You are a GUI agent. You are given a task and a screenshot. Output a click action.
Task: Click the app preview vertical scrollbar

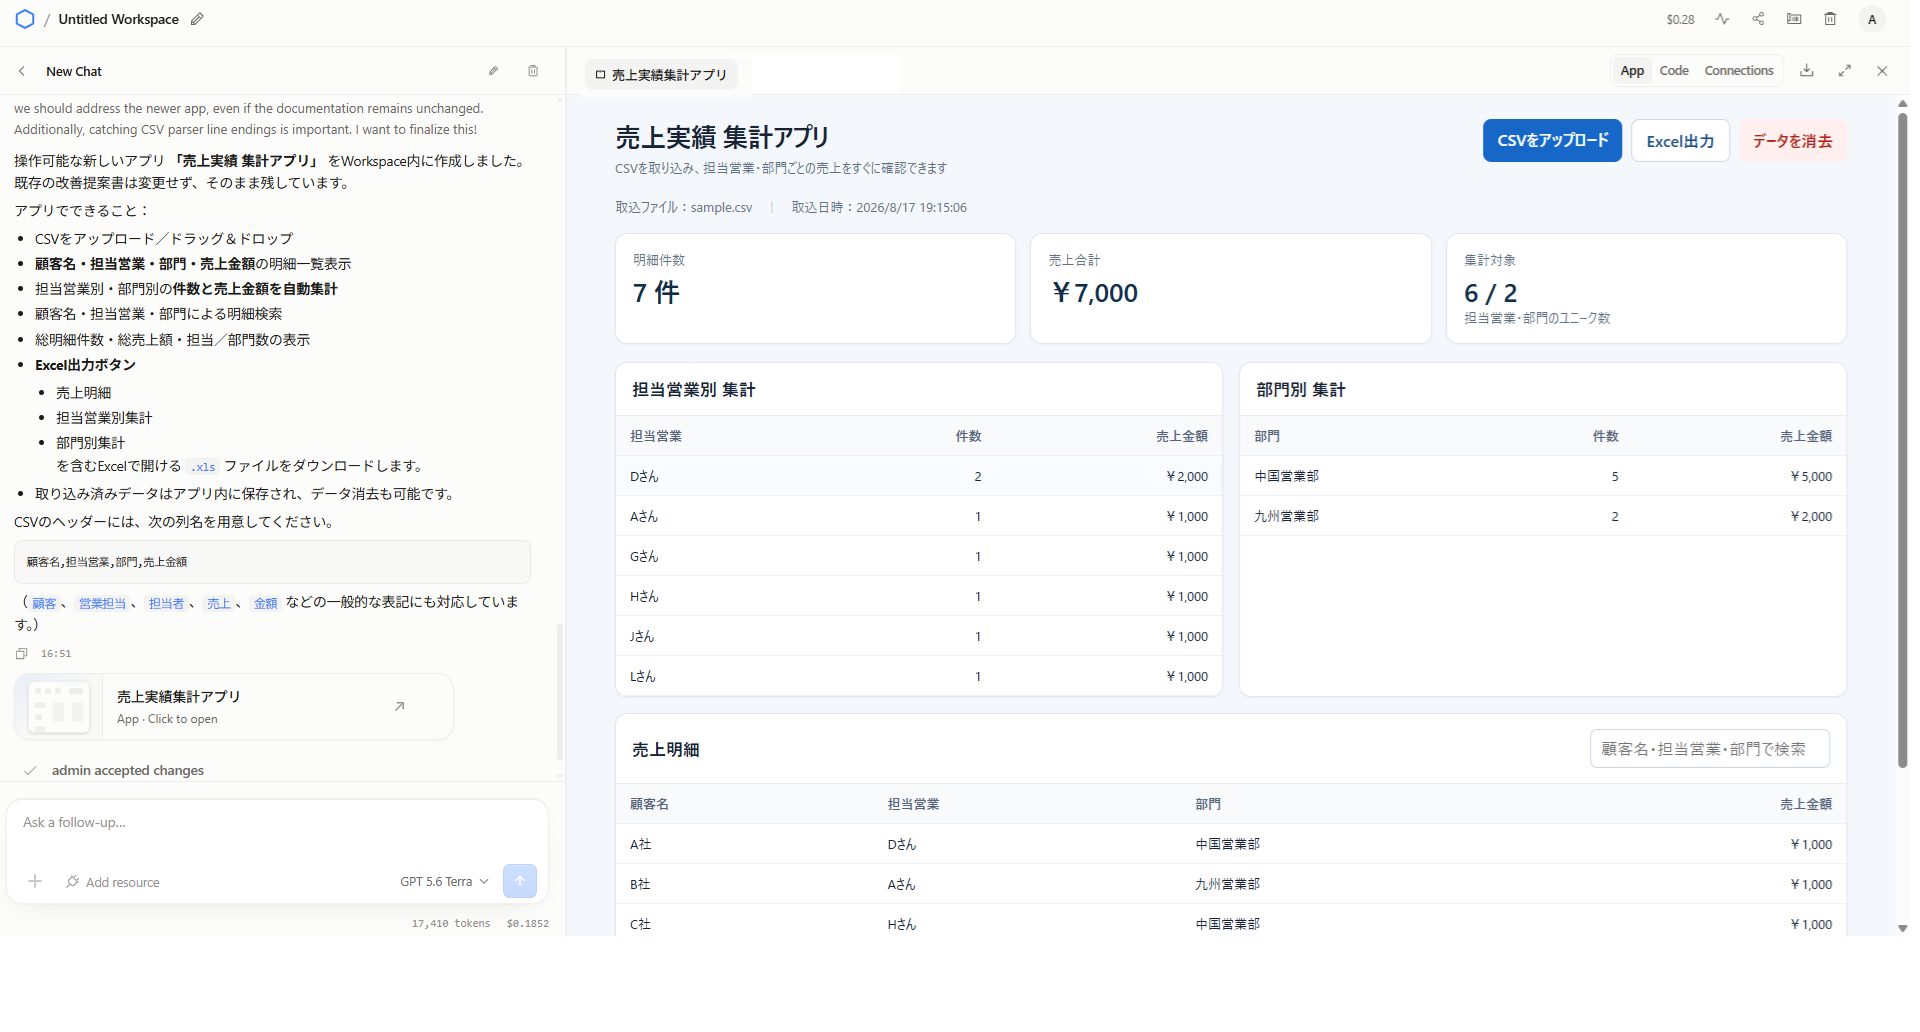coord(1902,440)
